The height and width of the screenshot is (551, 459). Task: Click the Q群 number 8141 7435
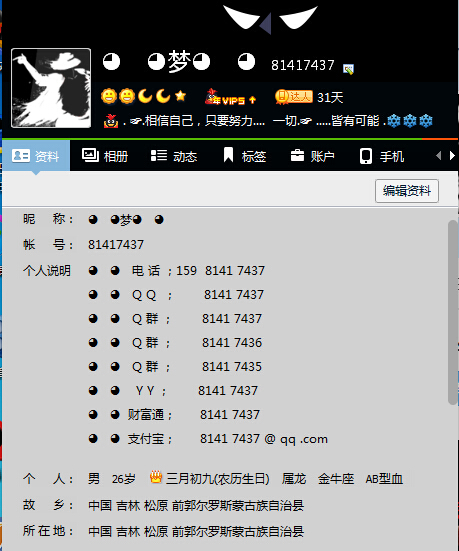coord(232,367)
